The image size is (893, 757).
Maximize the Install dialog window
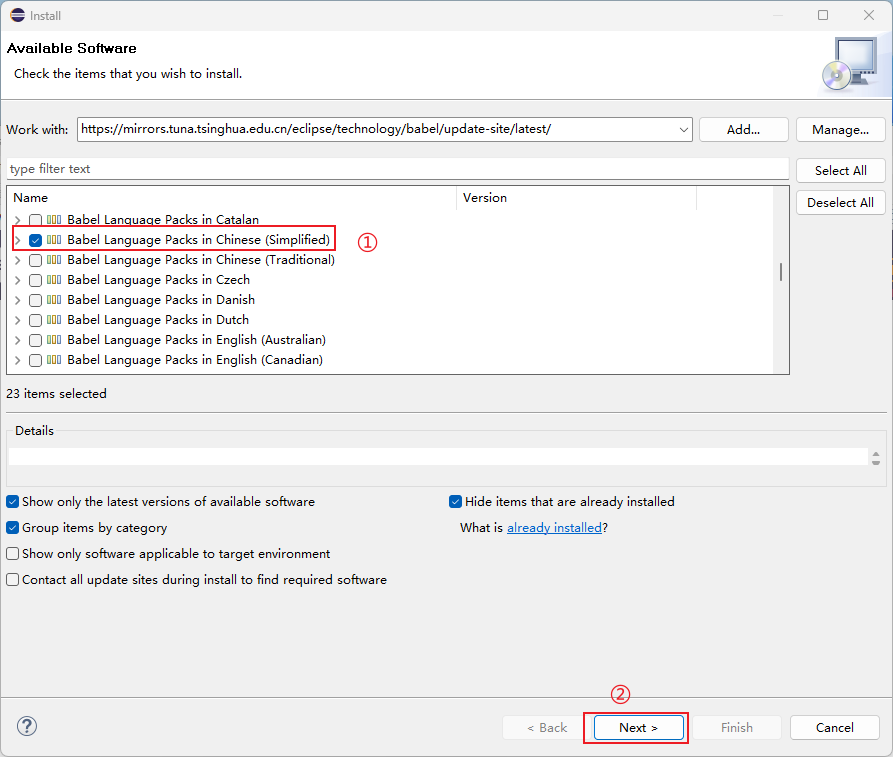click(x=823, y=15)
